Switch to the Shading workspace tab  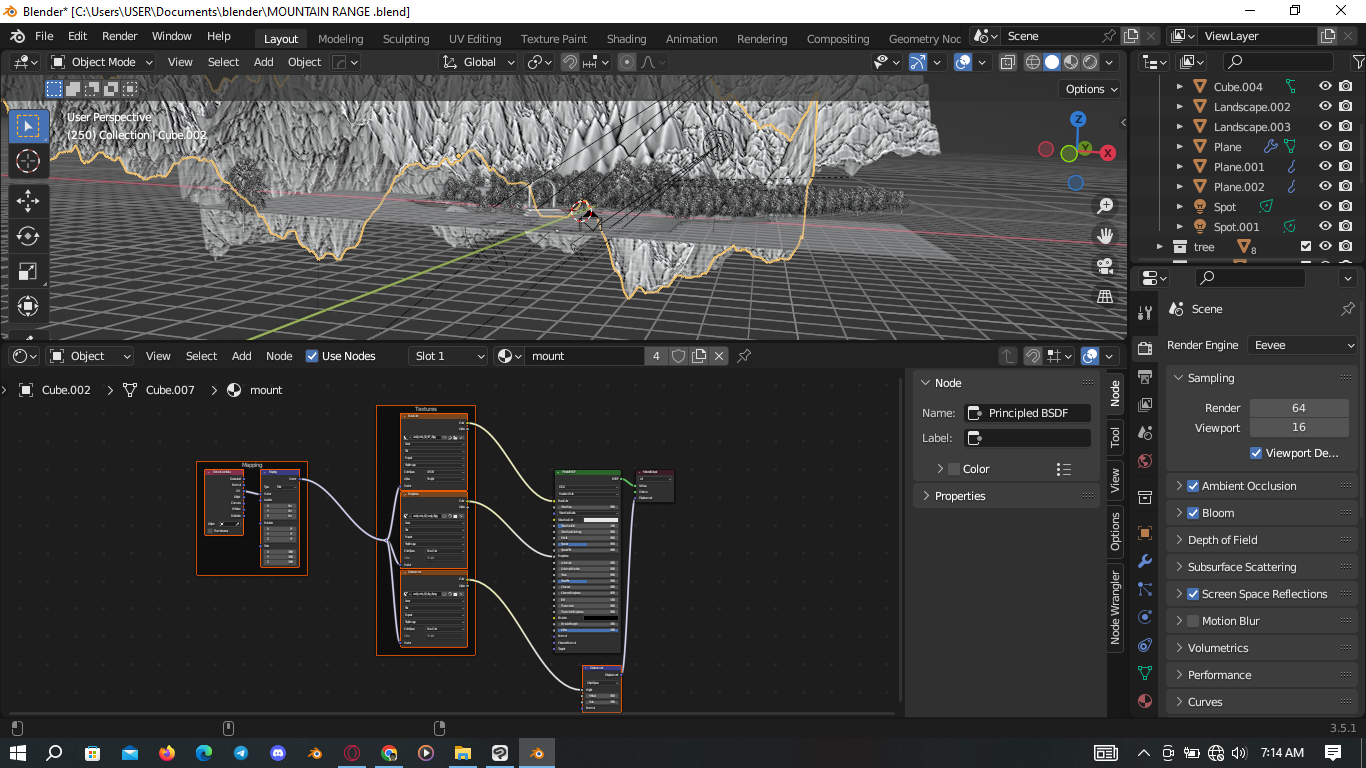(x=626, y=39)
